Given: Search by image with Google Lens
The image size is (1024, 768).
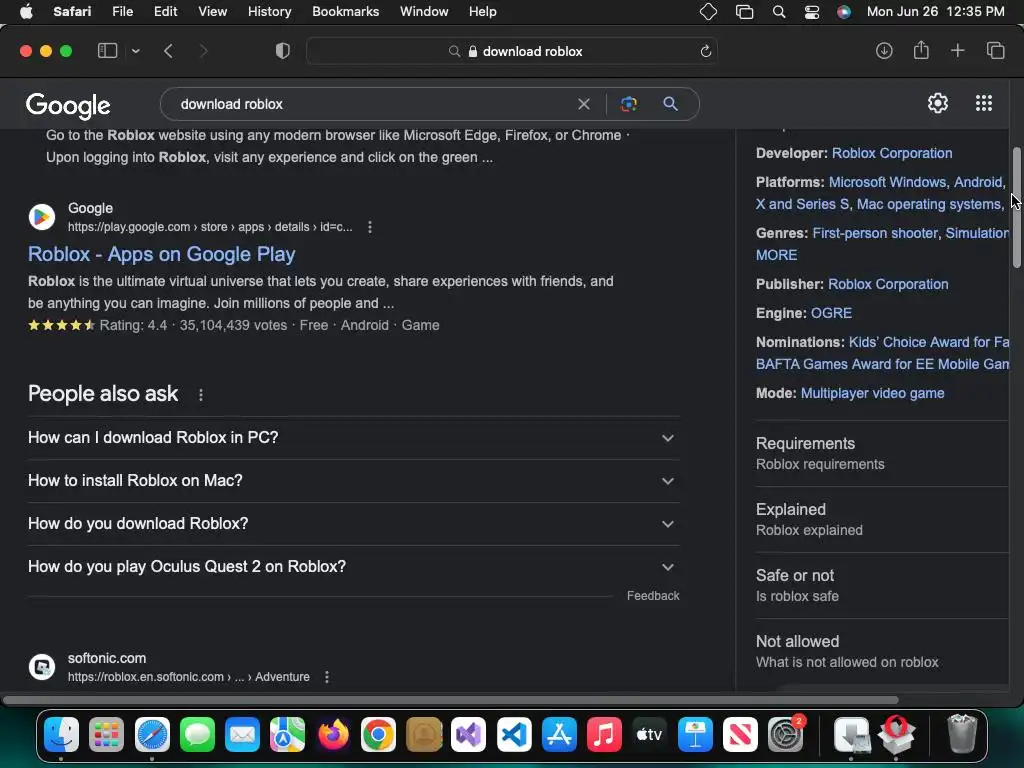Looking at the screenshot, I should click(x=628, y=104).
